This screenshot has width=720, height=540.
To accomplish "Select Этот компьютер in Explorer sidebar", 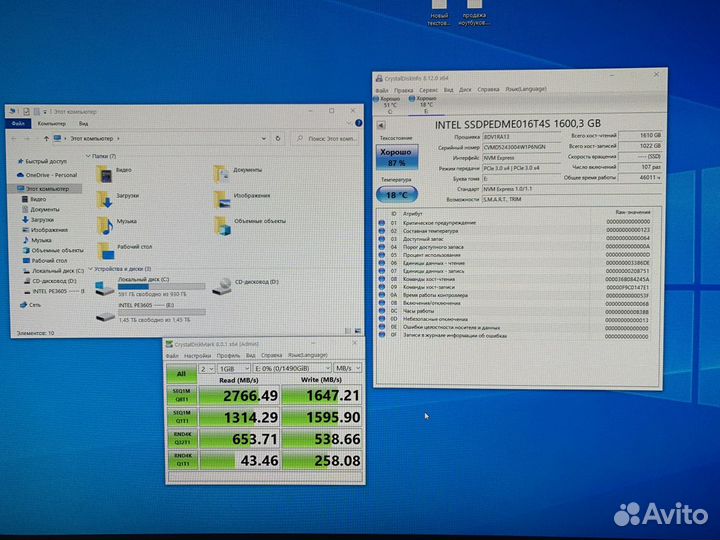I will (44, 188).
